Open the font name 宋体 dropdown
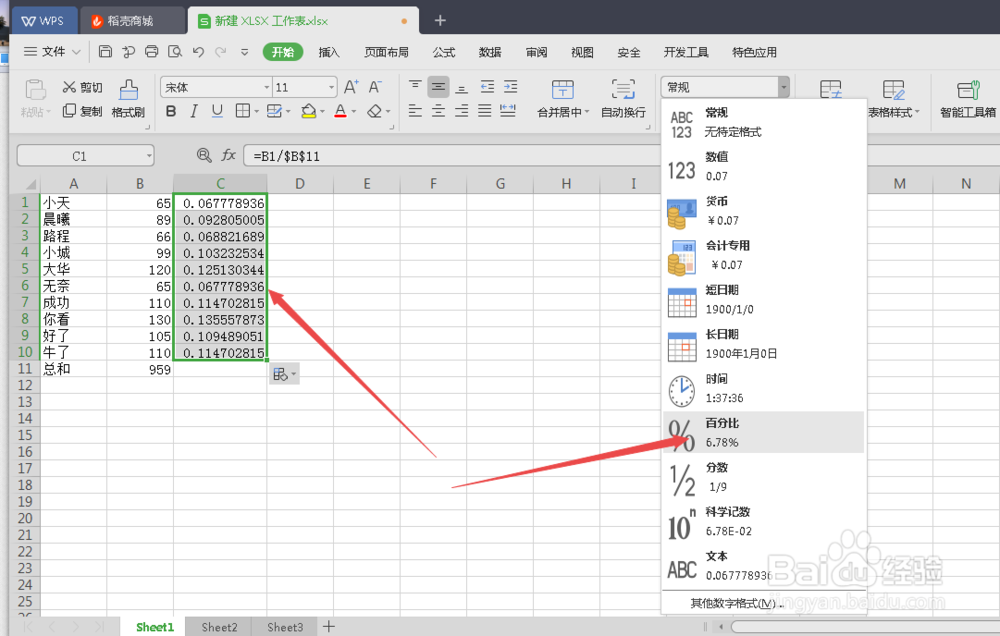This screenshot has height=636, width=1000. click(267, 87)
